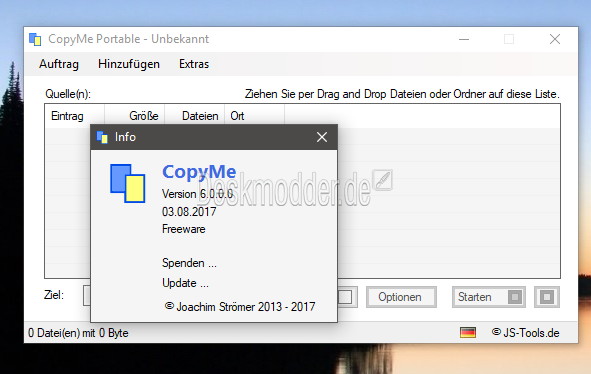Close the Info dialog
The width and height of the screenshot is (591, 374).
pyautogui.click(x=322, y=137)
